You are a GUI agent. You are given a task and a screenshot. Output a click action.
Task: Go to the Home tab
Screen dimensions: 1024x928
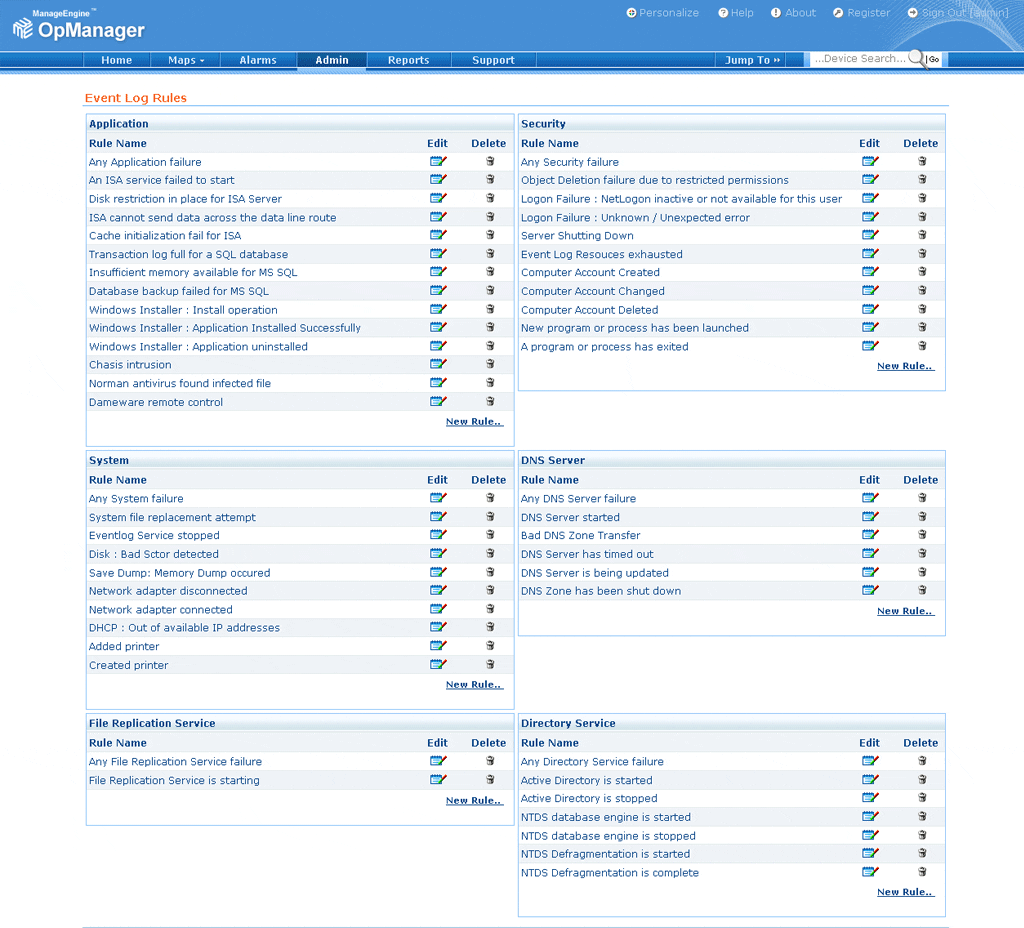tap(116, 60)
